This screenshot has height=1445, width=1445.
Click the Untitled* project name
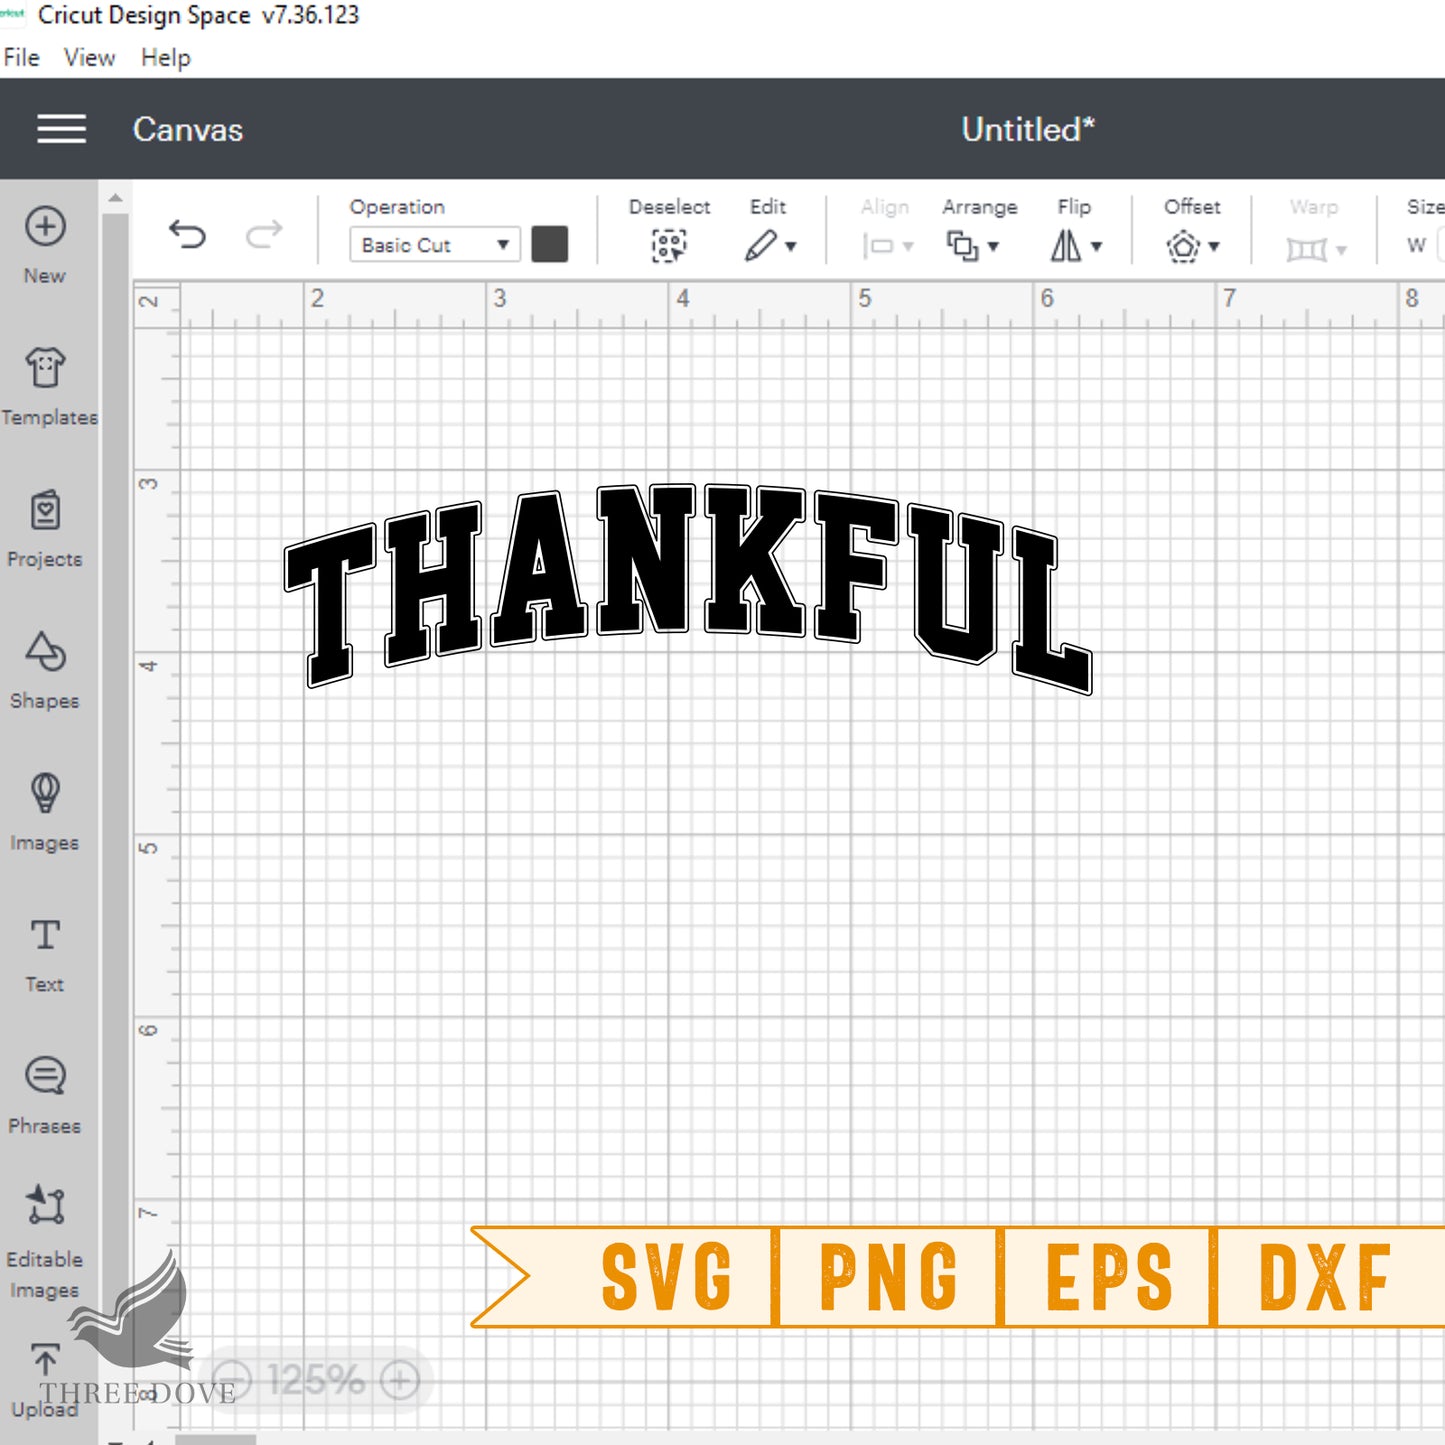(x=1028, y=129)
